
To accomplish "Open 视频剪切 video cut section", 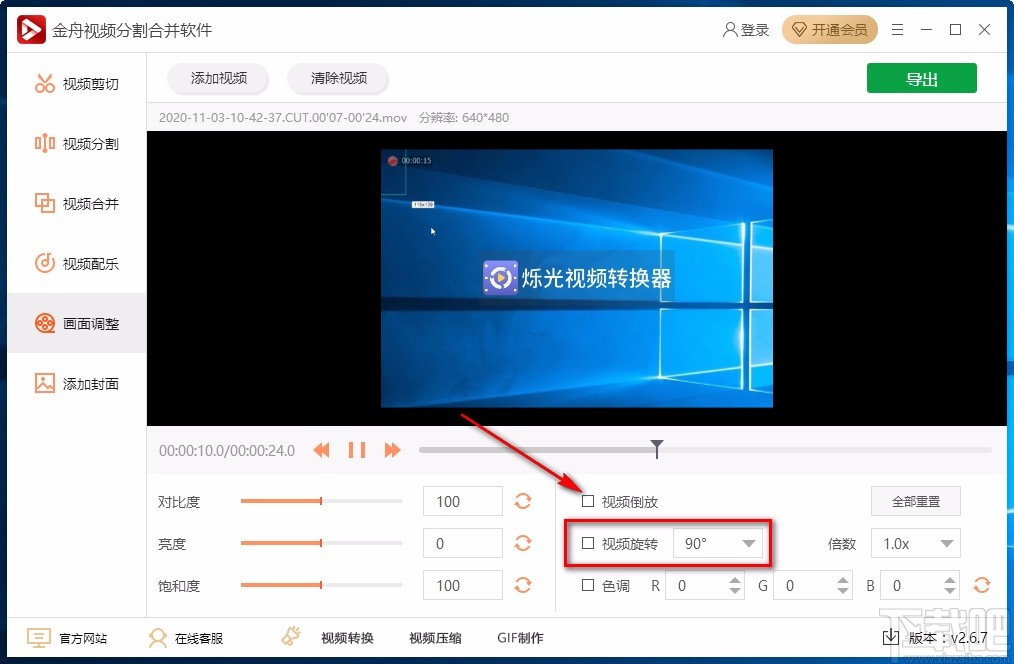I will (76, 84).
